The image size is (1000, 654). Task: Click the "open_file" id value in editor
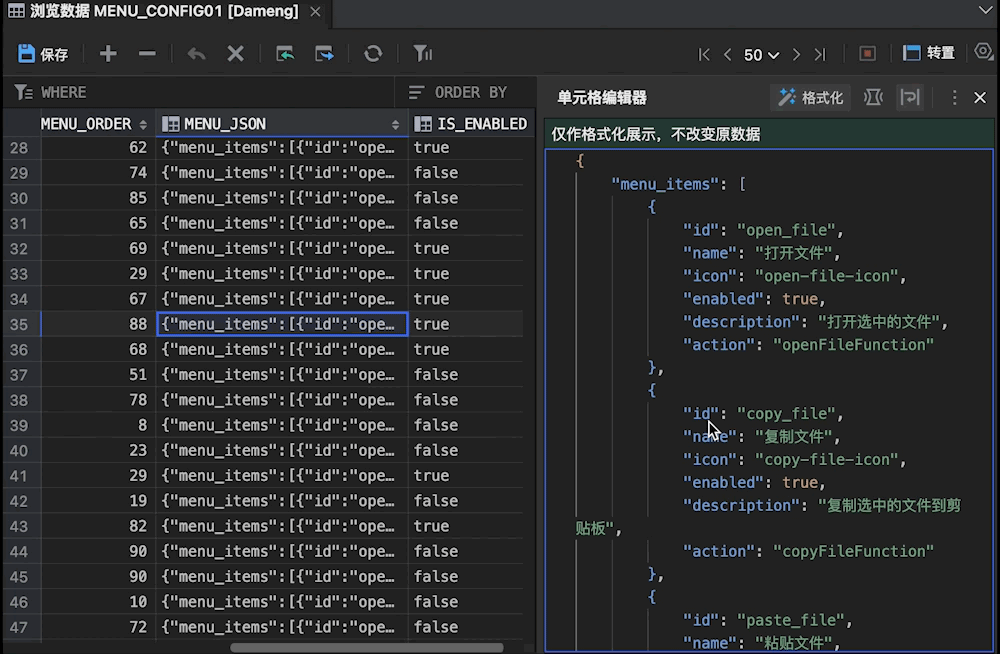786,230
